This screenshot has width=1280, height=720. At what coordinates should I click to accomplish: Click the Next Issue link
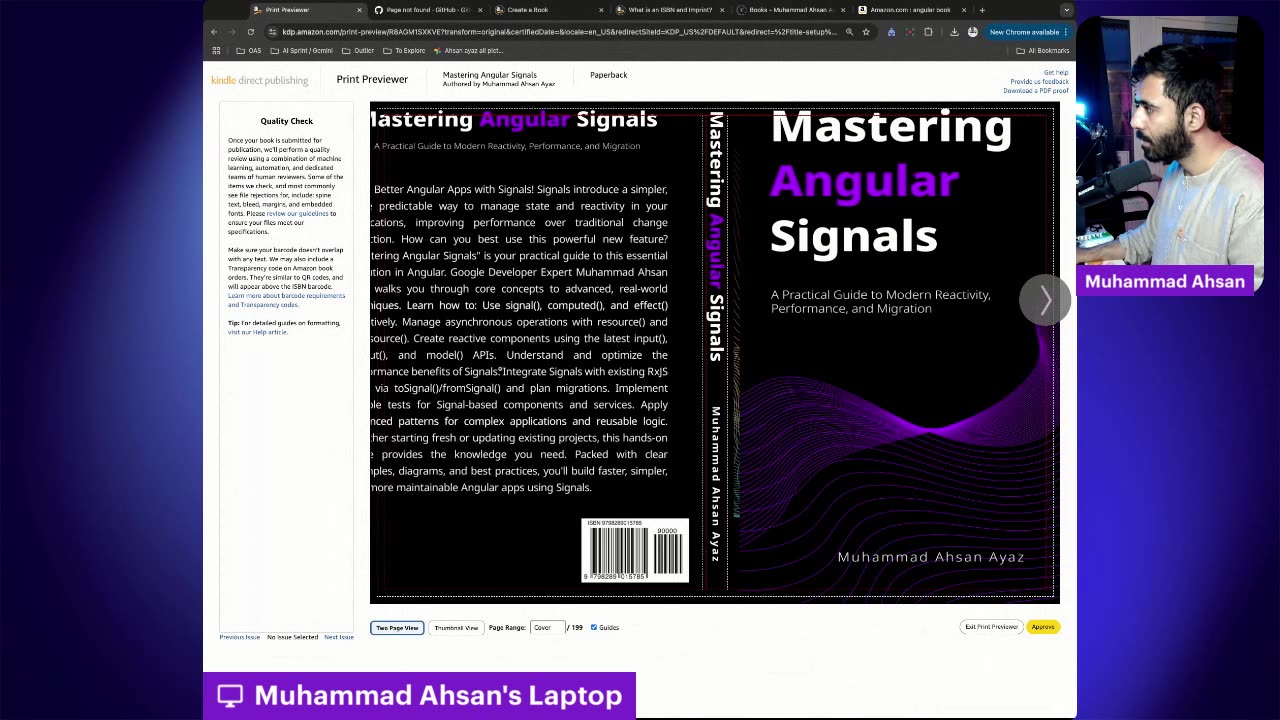point(339,637)
